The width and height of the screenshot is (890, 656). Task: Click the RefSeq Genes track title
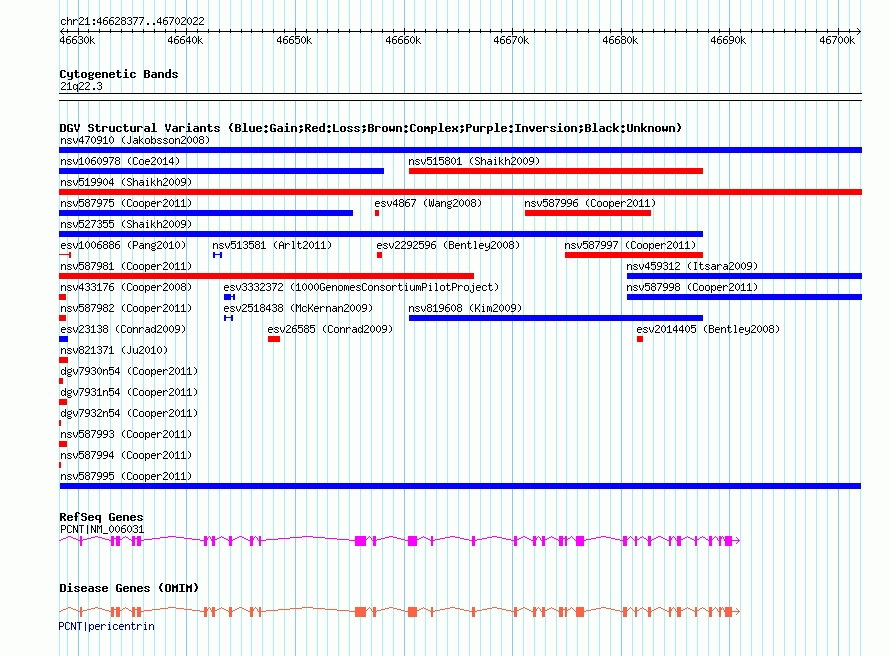(x=101, y=517)
